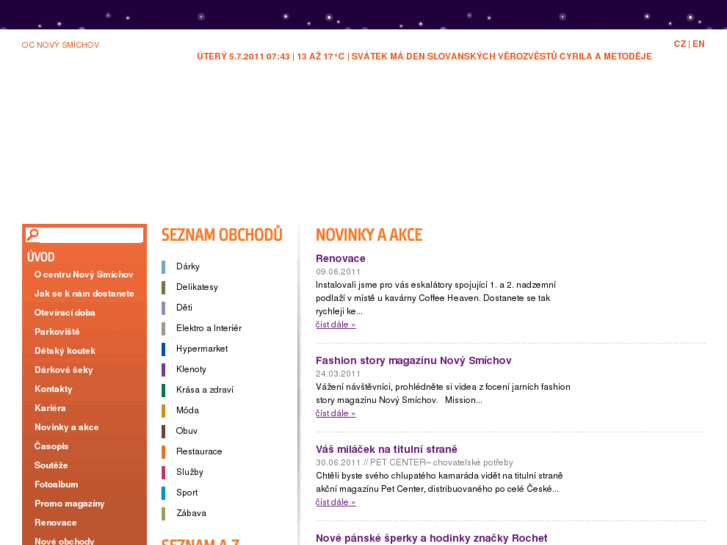The width and height of the screenshot is (727, 545).
Task: Open O centru Nový Smíchov page
Action: [83, 275]
